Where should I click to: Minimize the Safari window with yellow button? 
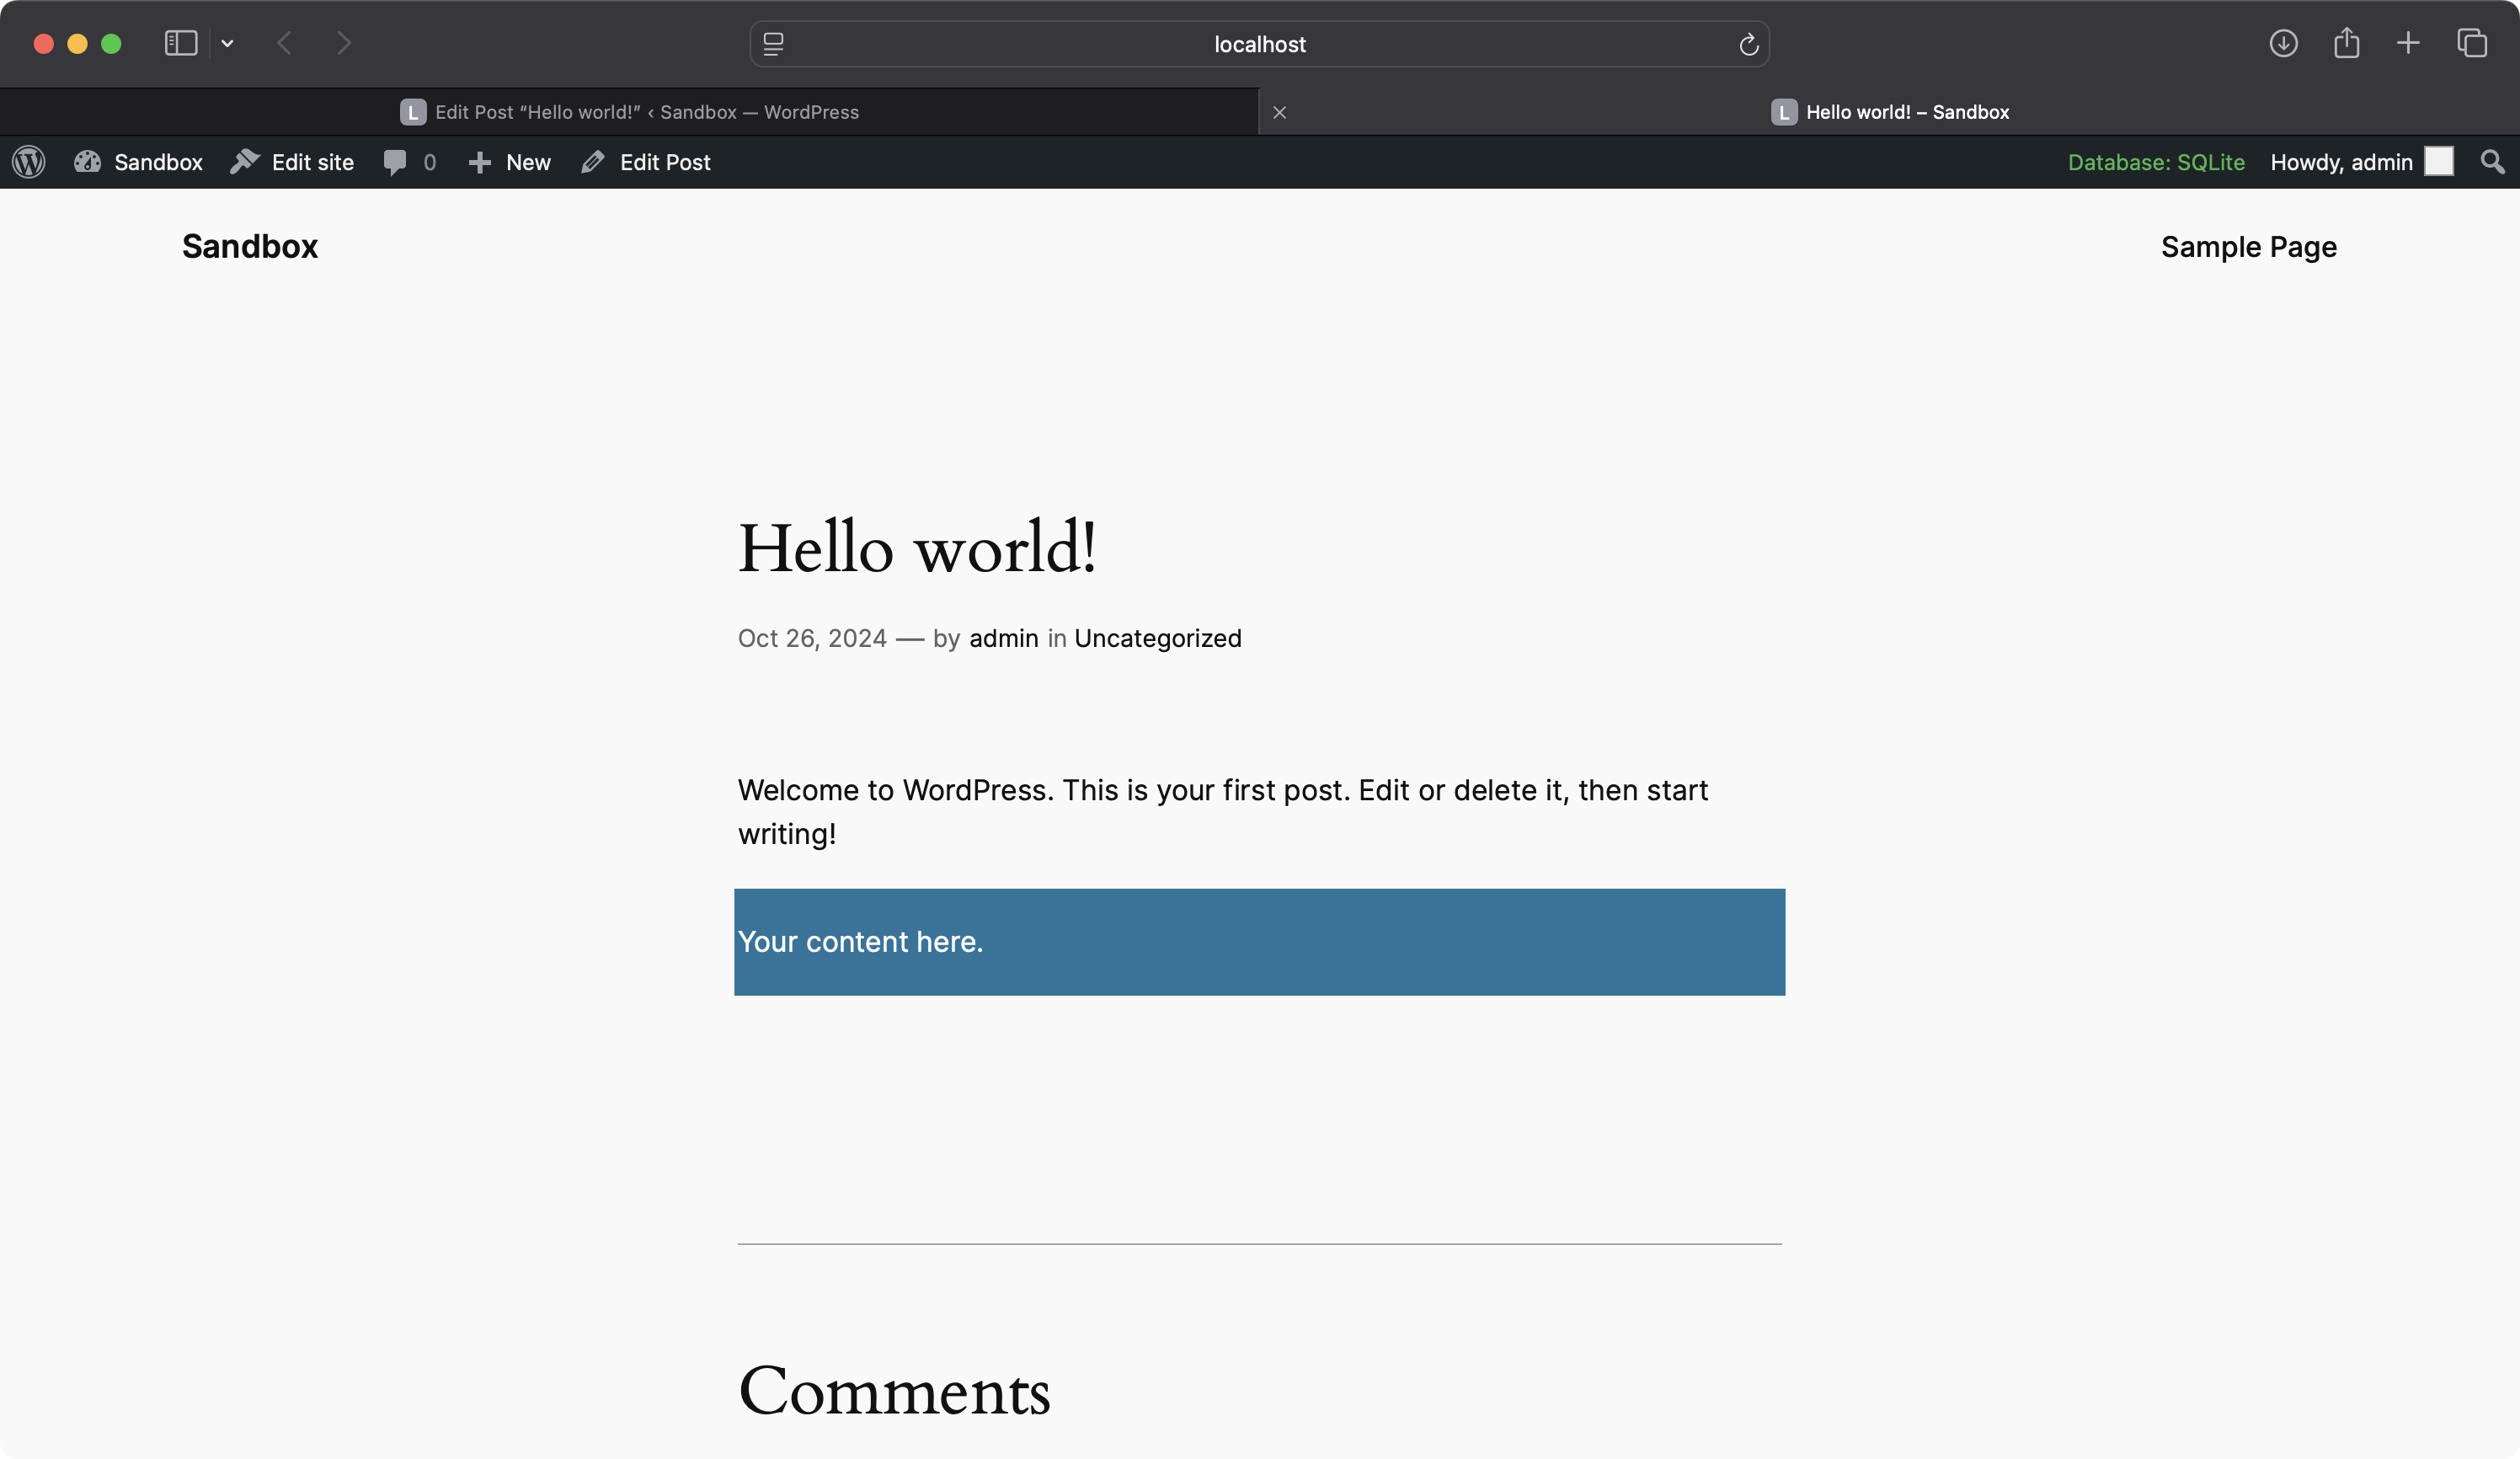(77, 43)
